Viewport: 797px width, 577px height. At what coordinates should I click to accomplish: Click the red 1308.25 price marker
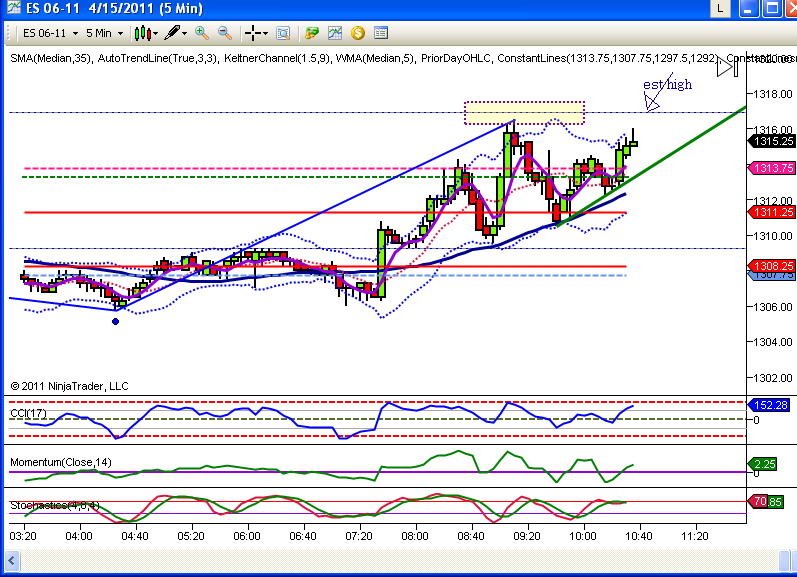click(x=772, y=266)
